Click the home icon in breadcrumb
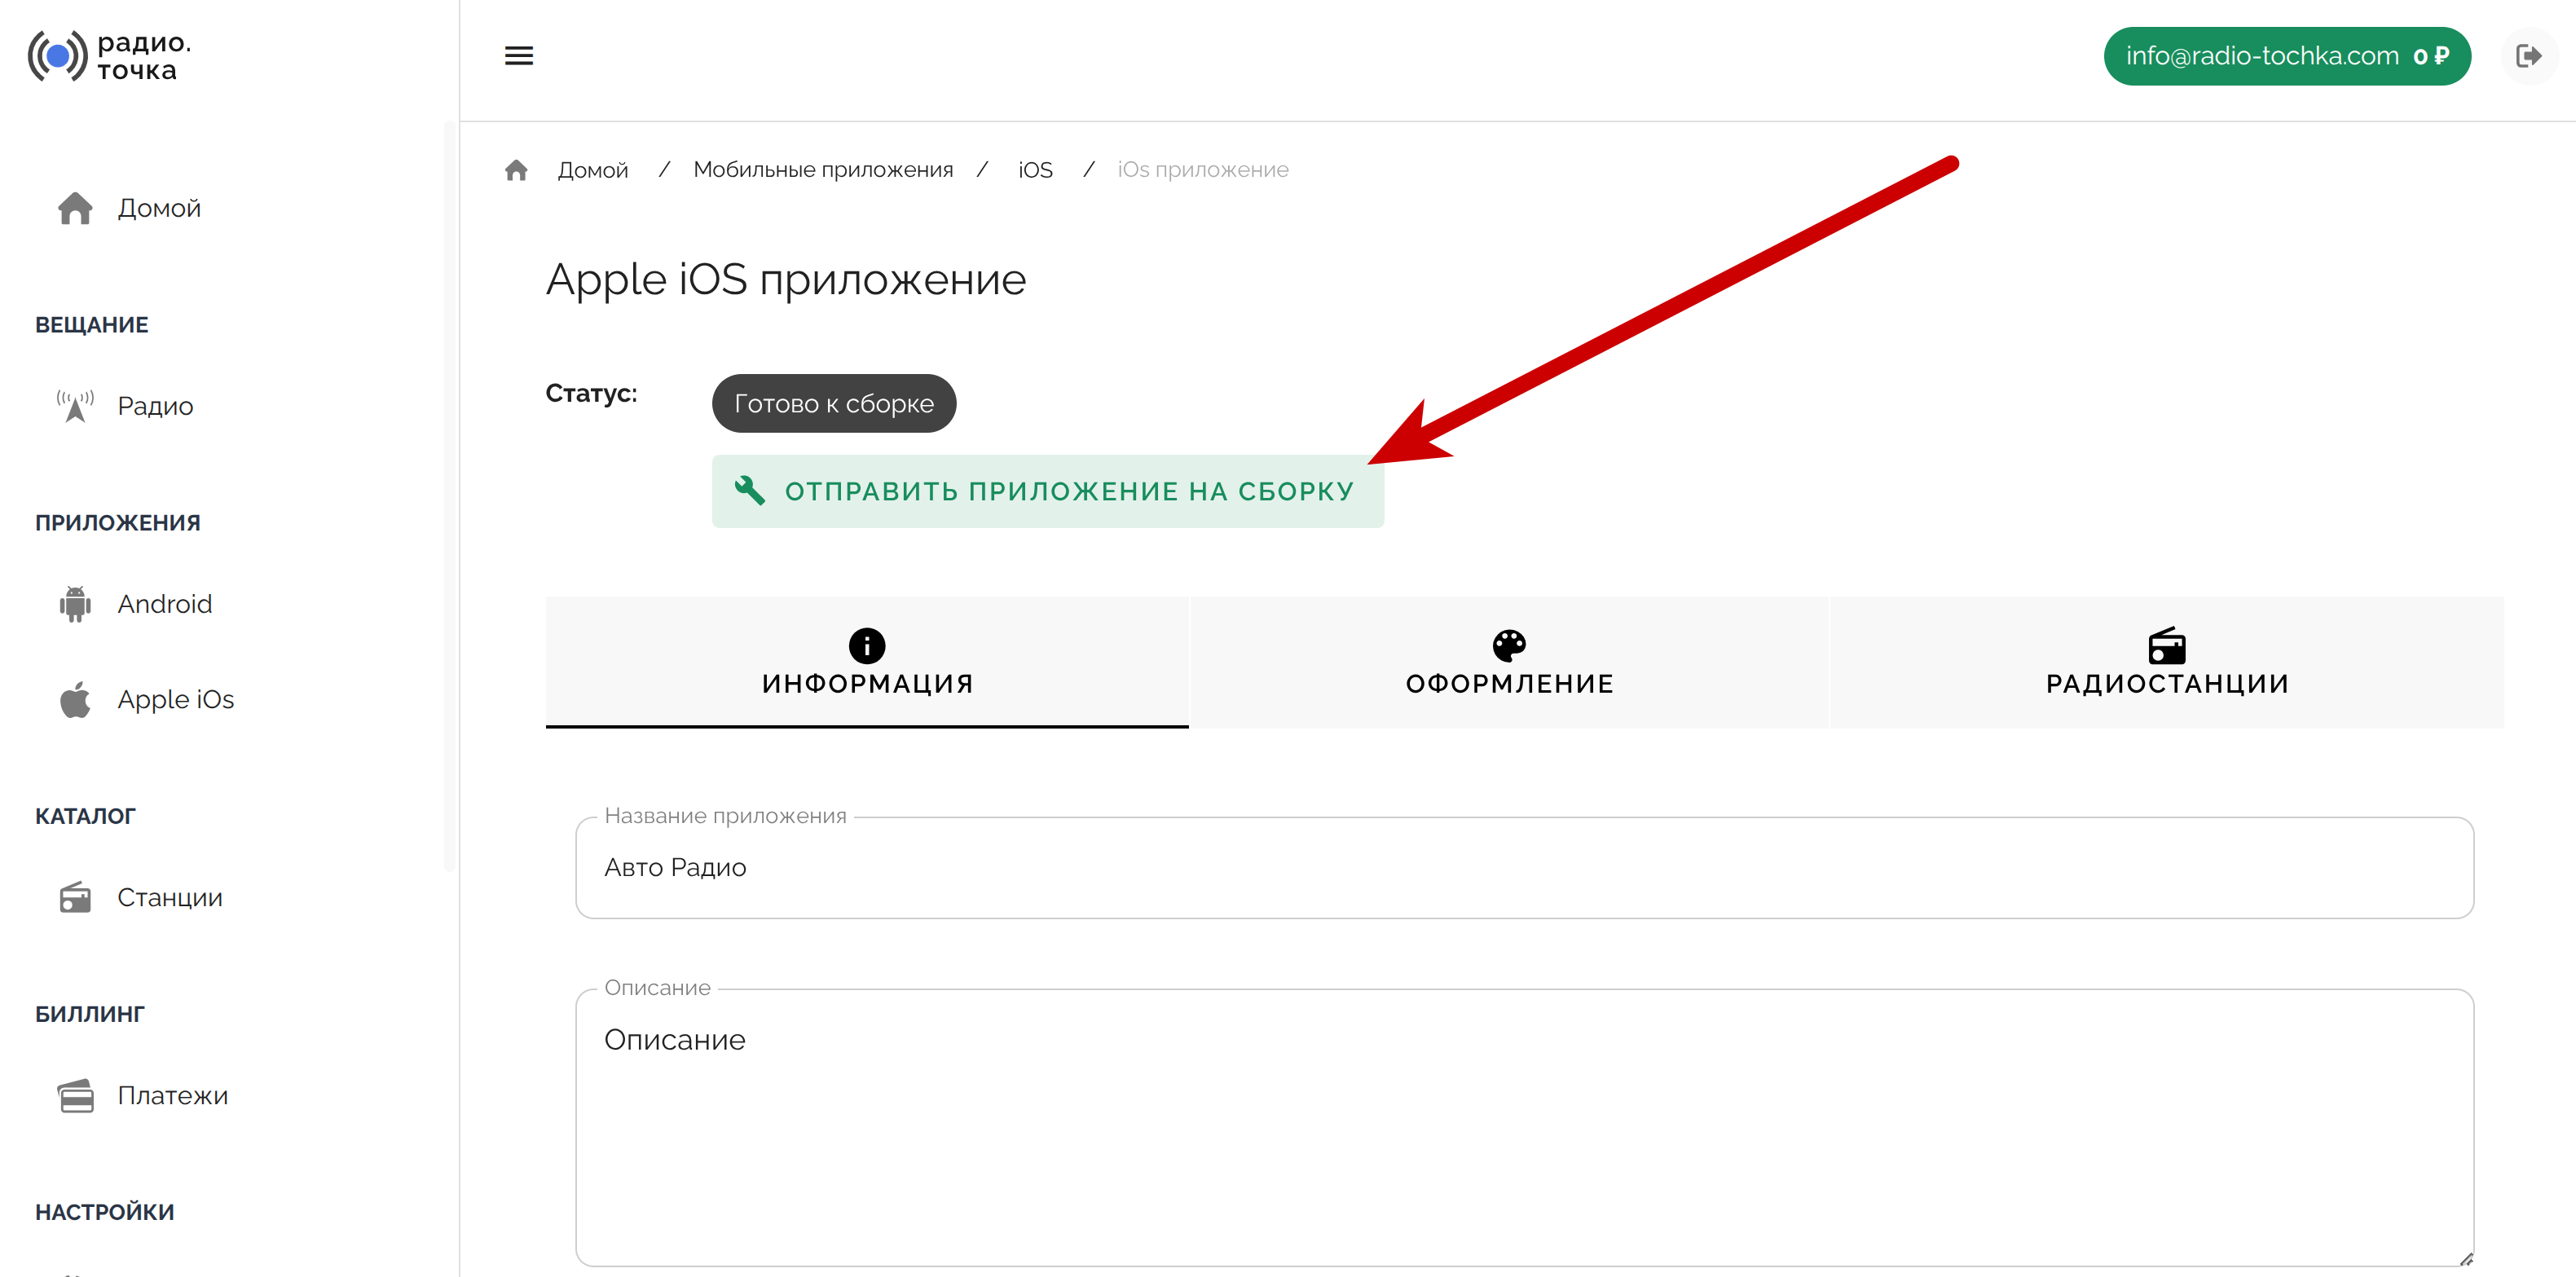 [516, 170]
